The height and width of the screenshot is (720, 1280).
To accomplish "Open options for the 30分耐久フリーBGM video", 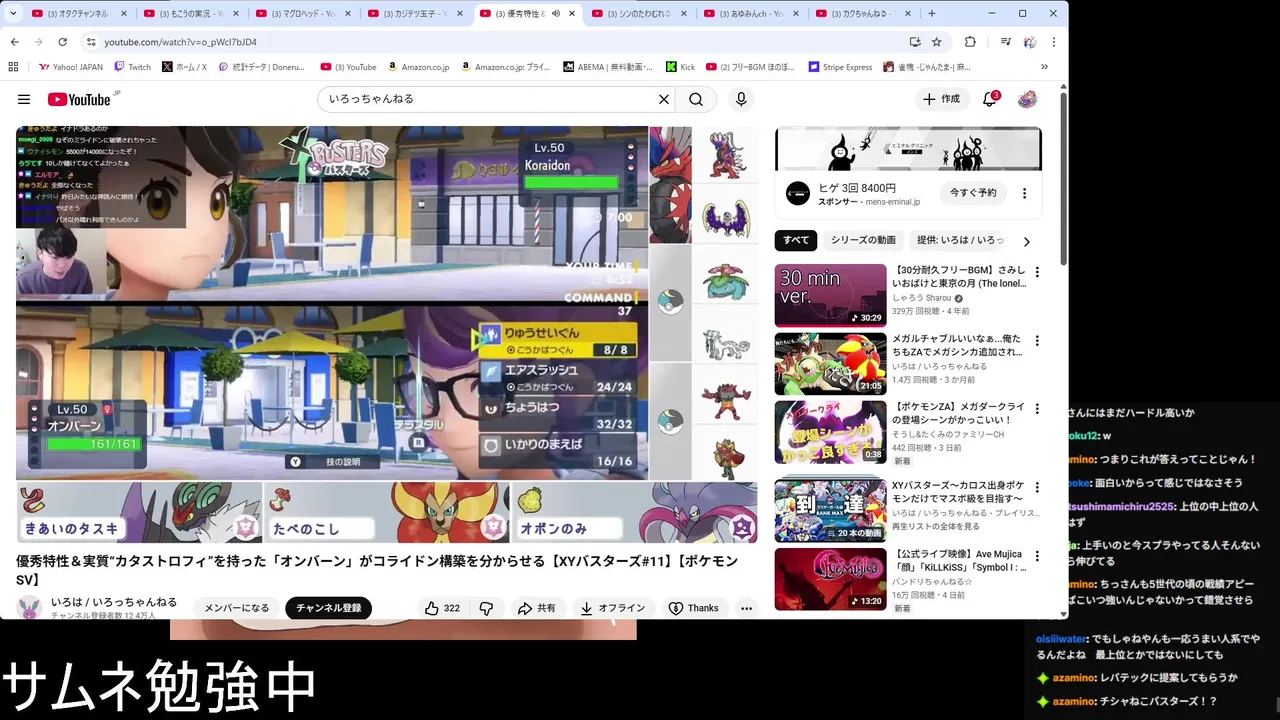I will (x=1037, y=272).
